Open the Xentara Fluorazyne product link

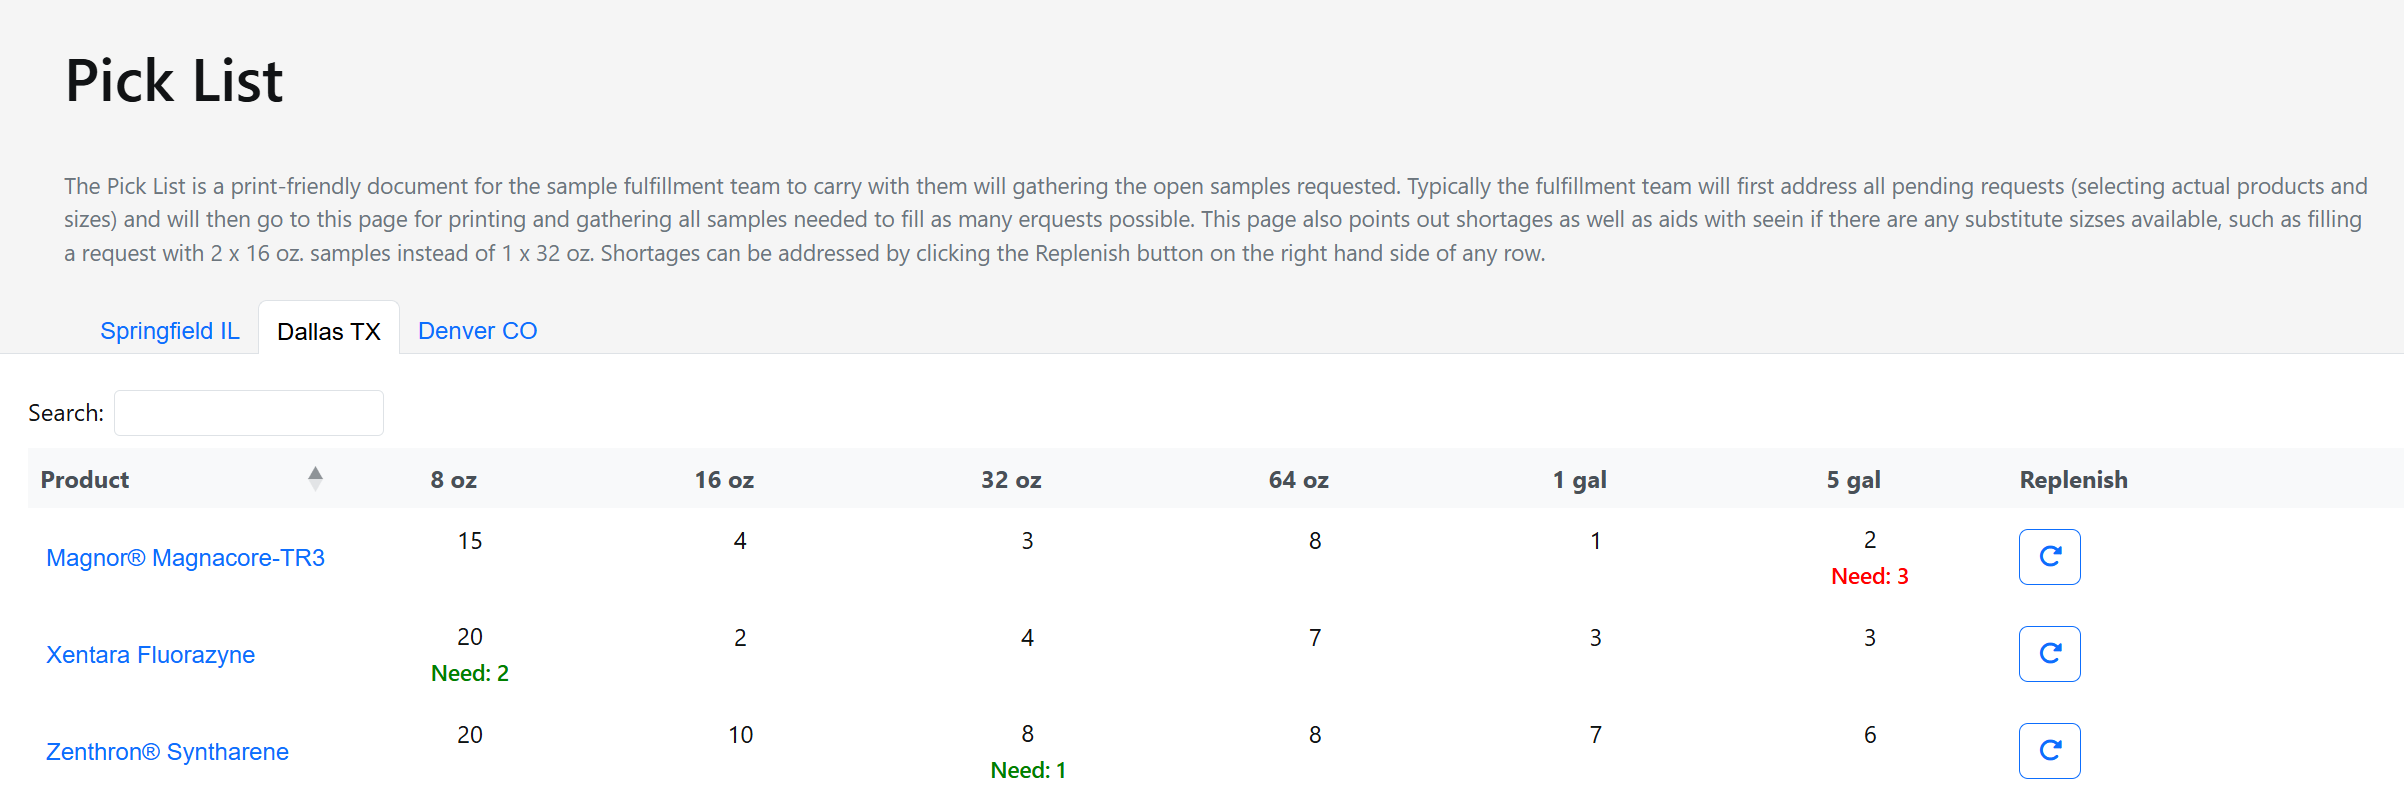[x=150, y=655]
